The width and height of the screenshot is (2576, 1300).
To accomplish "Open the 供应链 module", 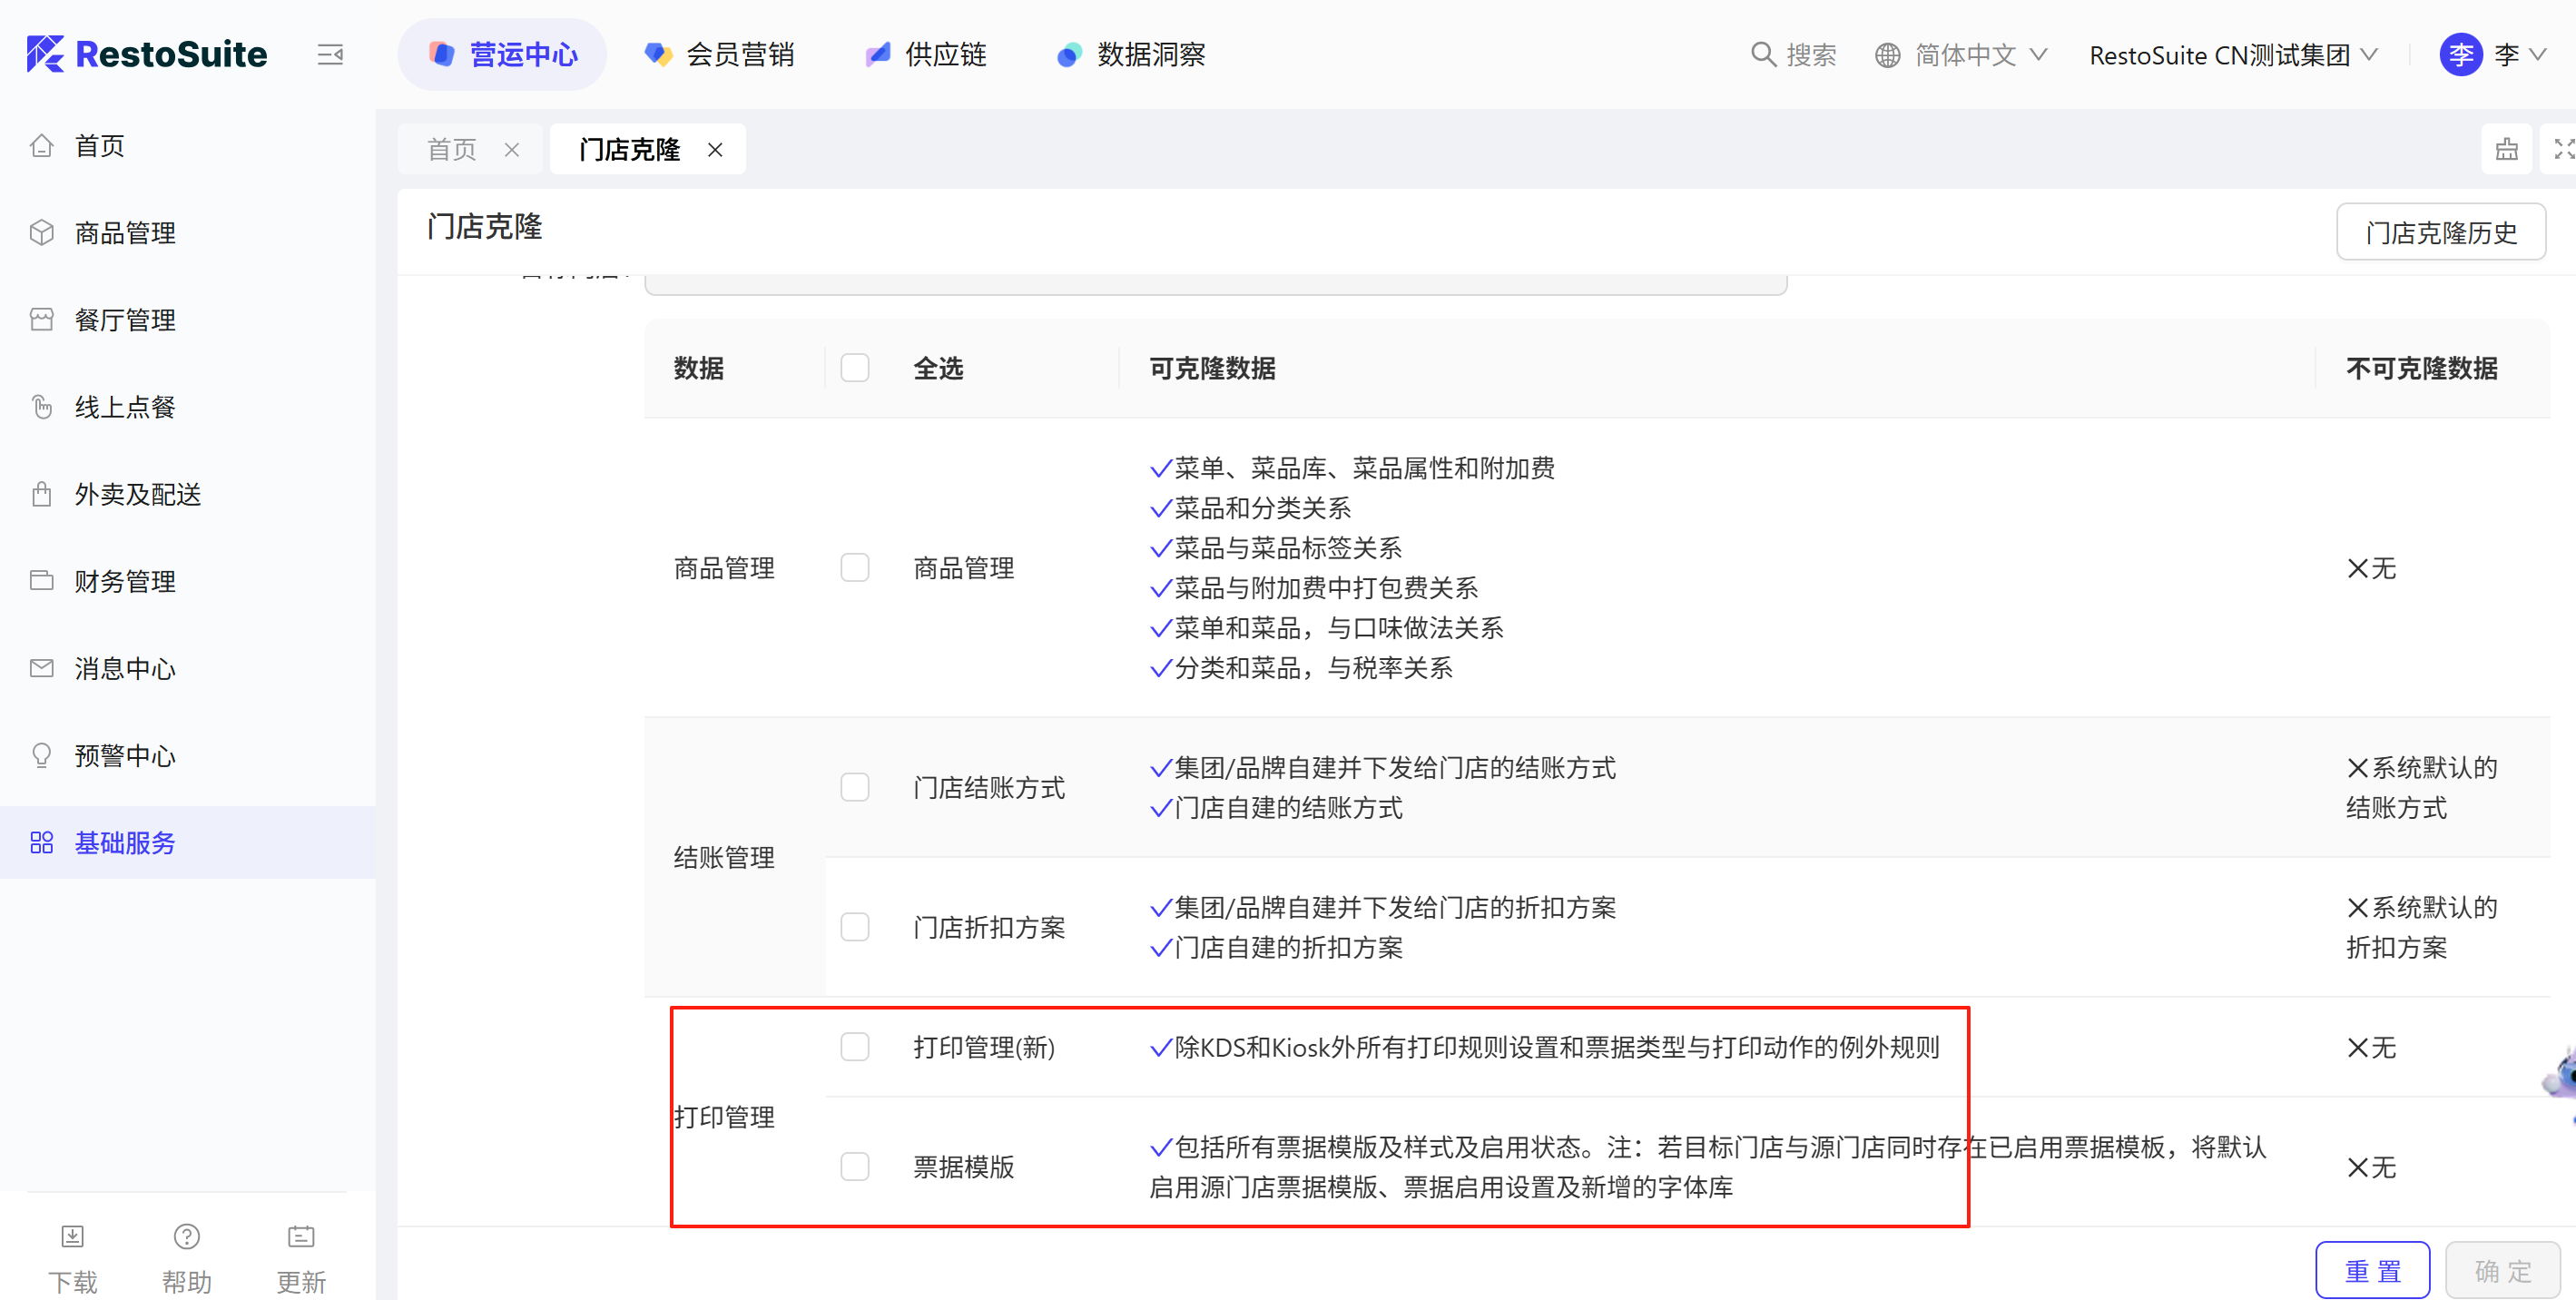I will pos(926,54).
